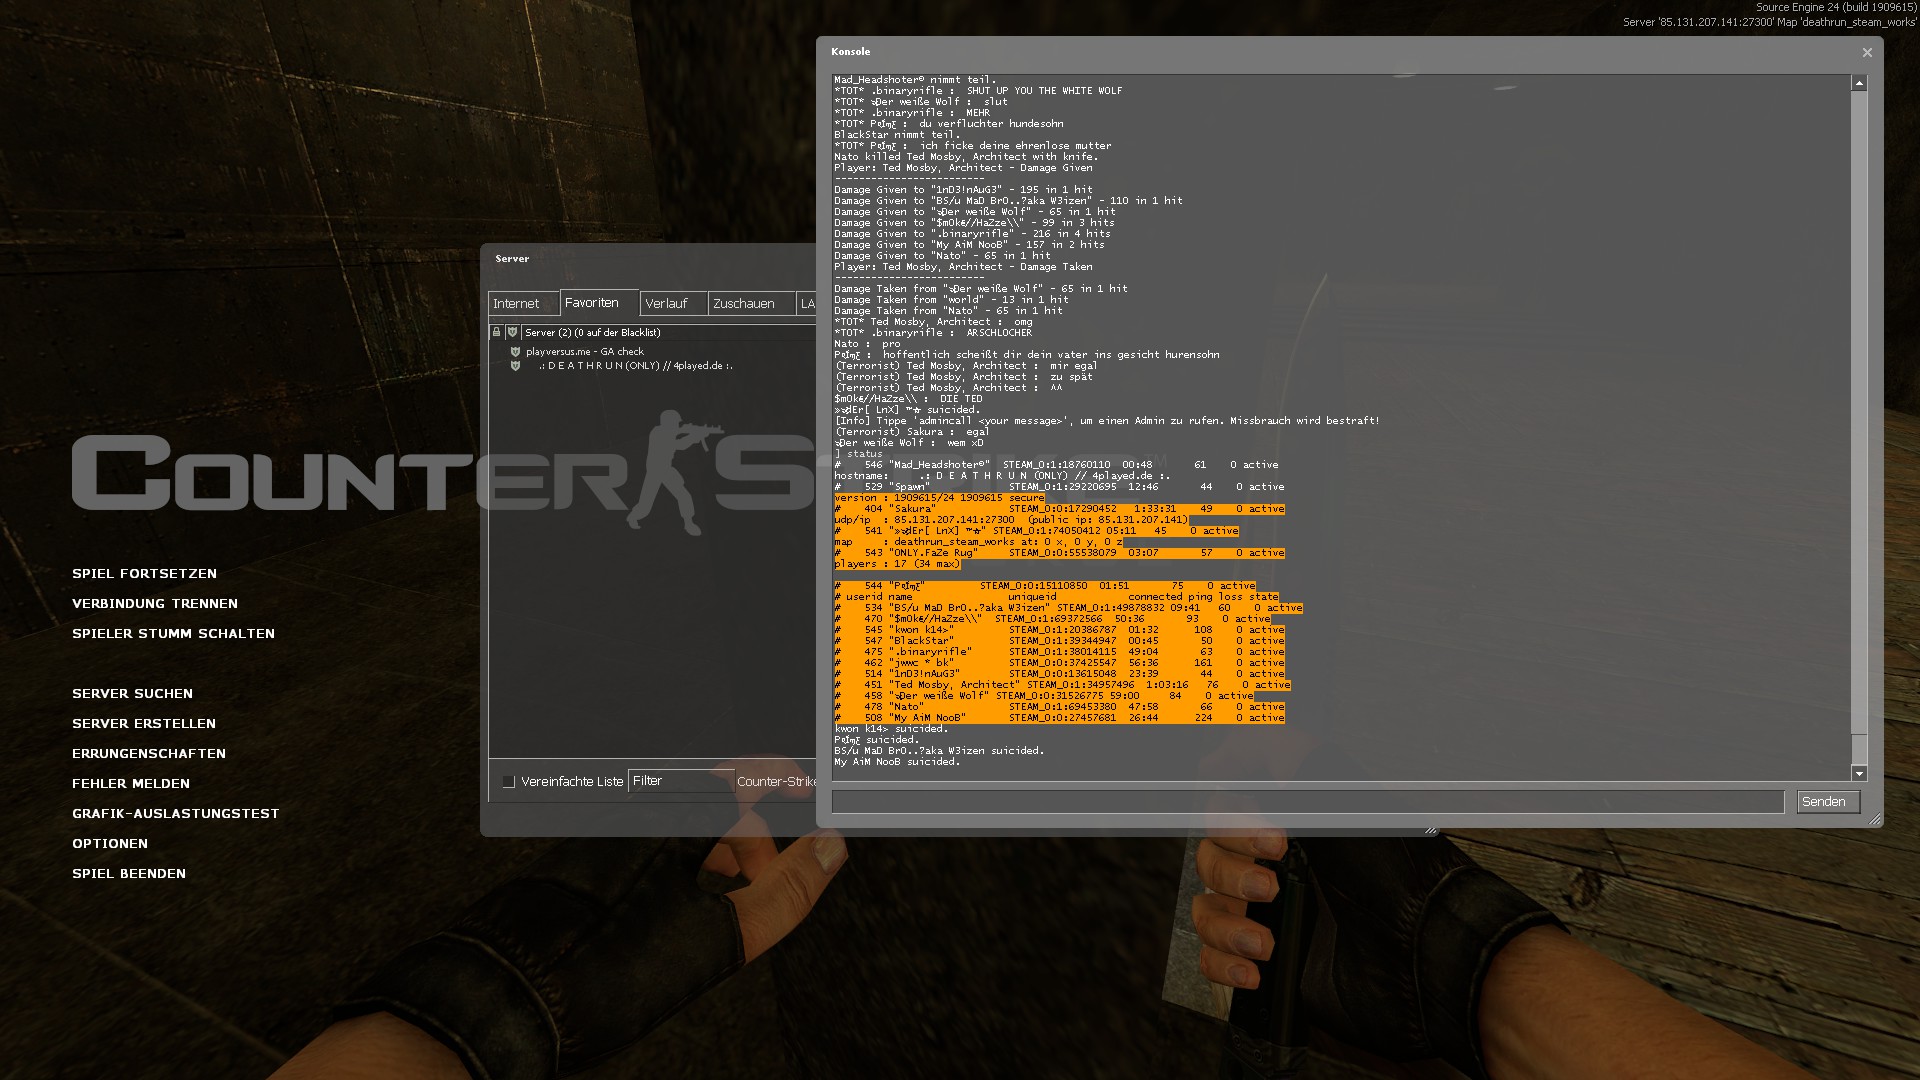This screenshot has width=1920, height=1080.
Task: Click the Konsole window resize grip
Action: pyautogui.click(x=1875, y=819)
